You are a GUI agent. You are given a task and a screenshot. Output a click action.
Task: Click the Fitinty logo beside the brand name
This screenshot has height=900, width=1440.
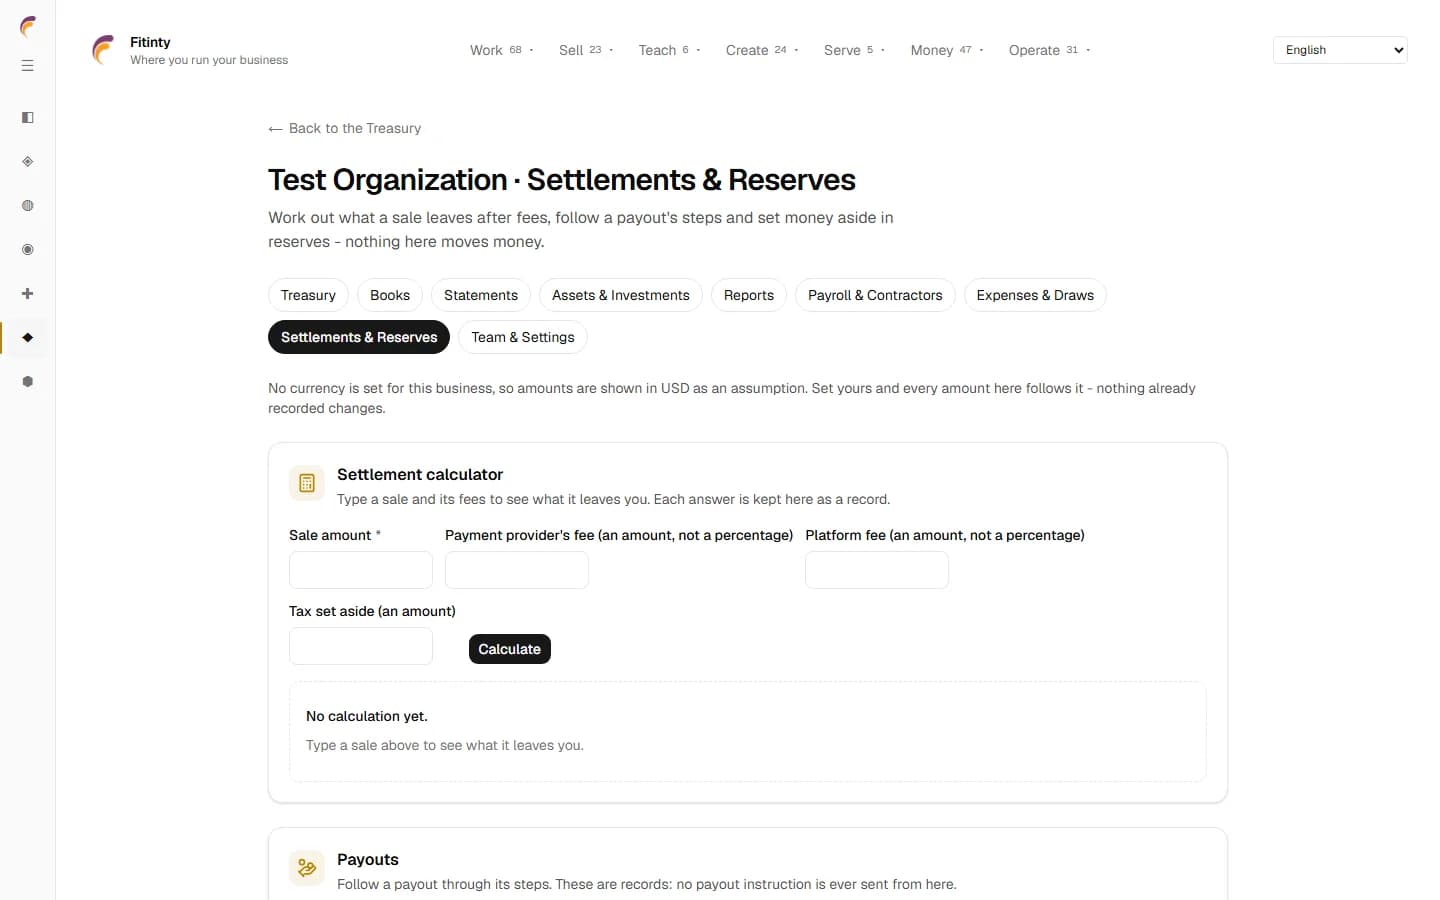click(104, 50)
